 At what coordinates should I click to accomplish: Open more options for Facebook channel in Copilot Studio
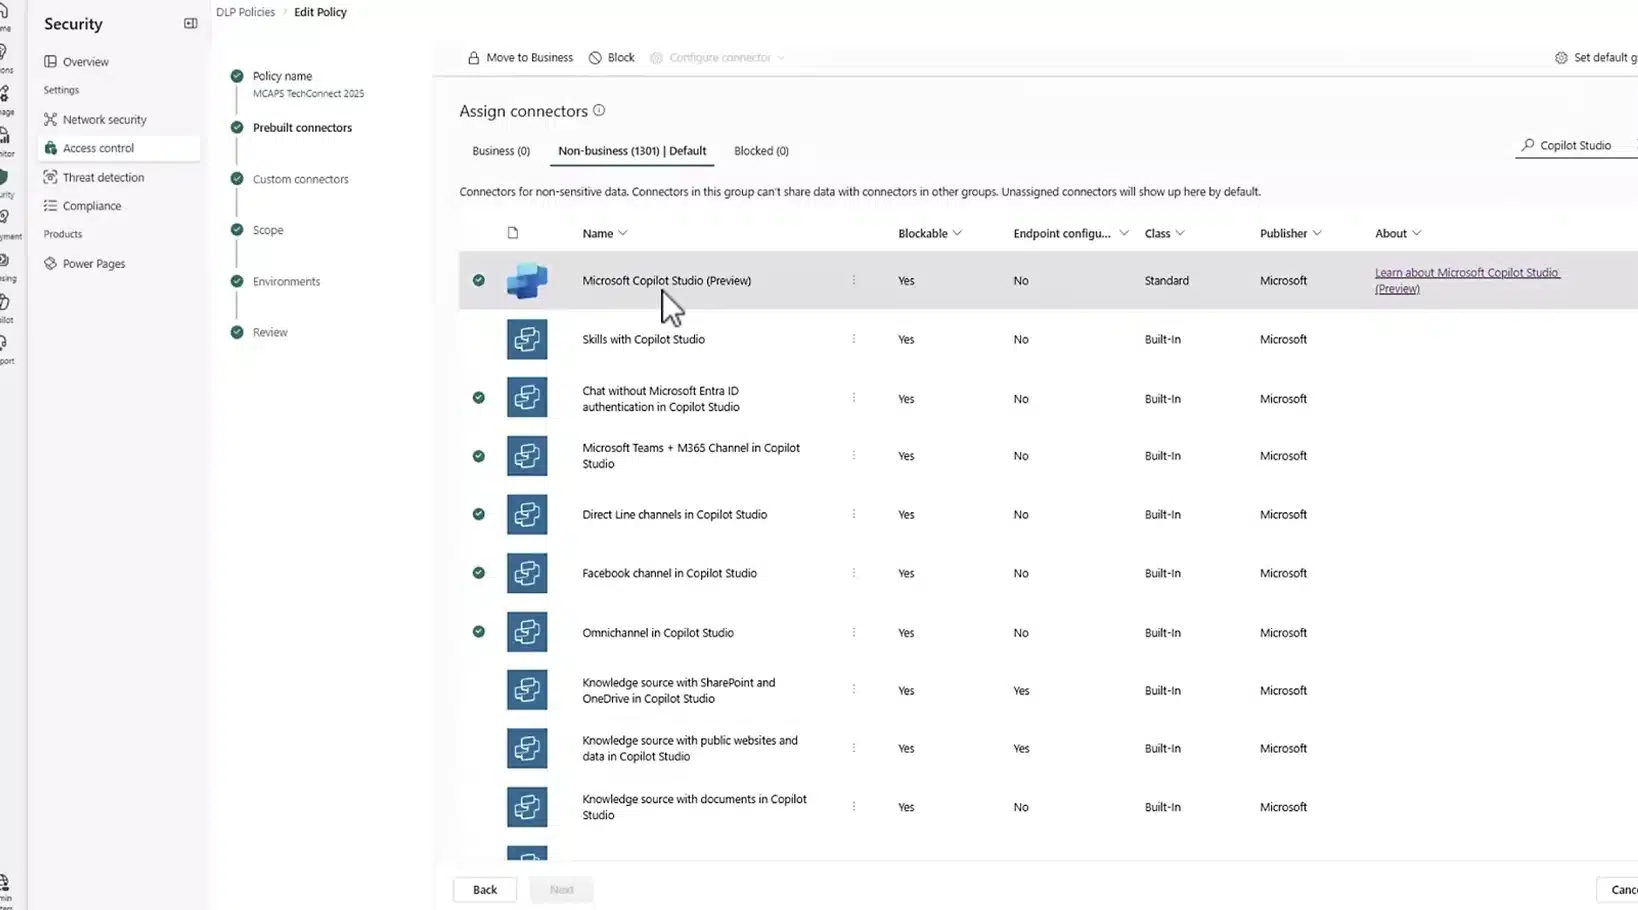tap(854, 573)
